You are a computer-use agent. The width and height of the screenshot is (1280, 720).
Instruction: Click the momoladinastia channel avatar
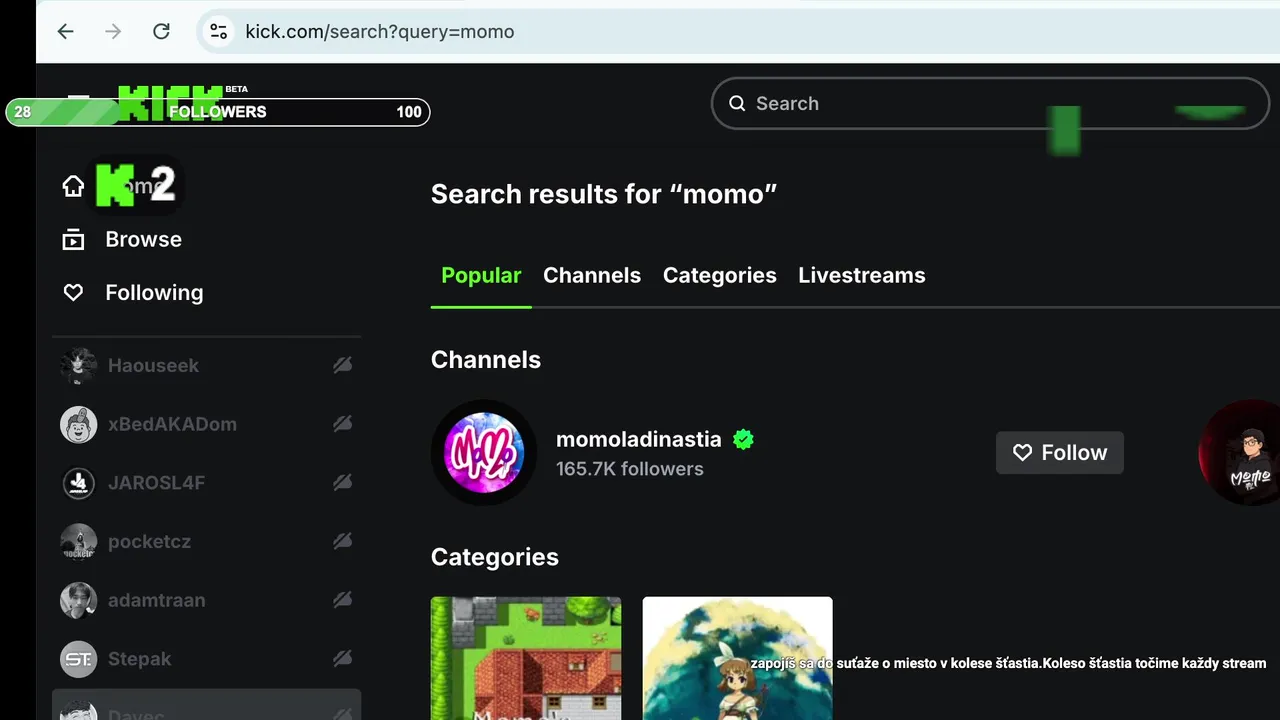[484, 453]
